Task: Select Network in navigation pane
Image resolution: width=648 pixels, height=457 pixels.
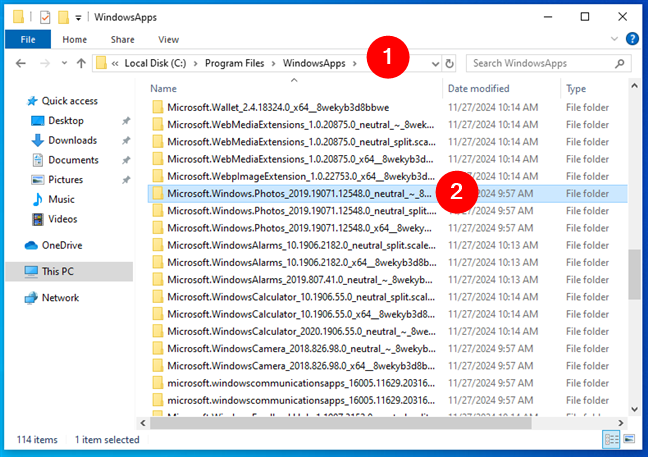Action: click(60, 298)
